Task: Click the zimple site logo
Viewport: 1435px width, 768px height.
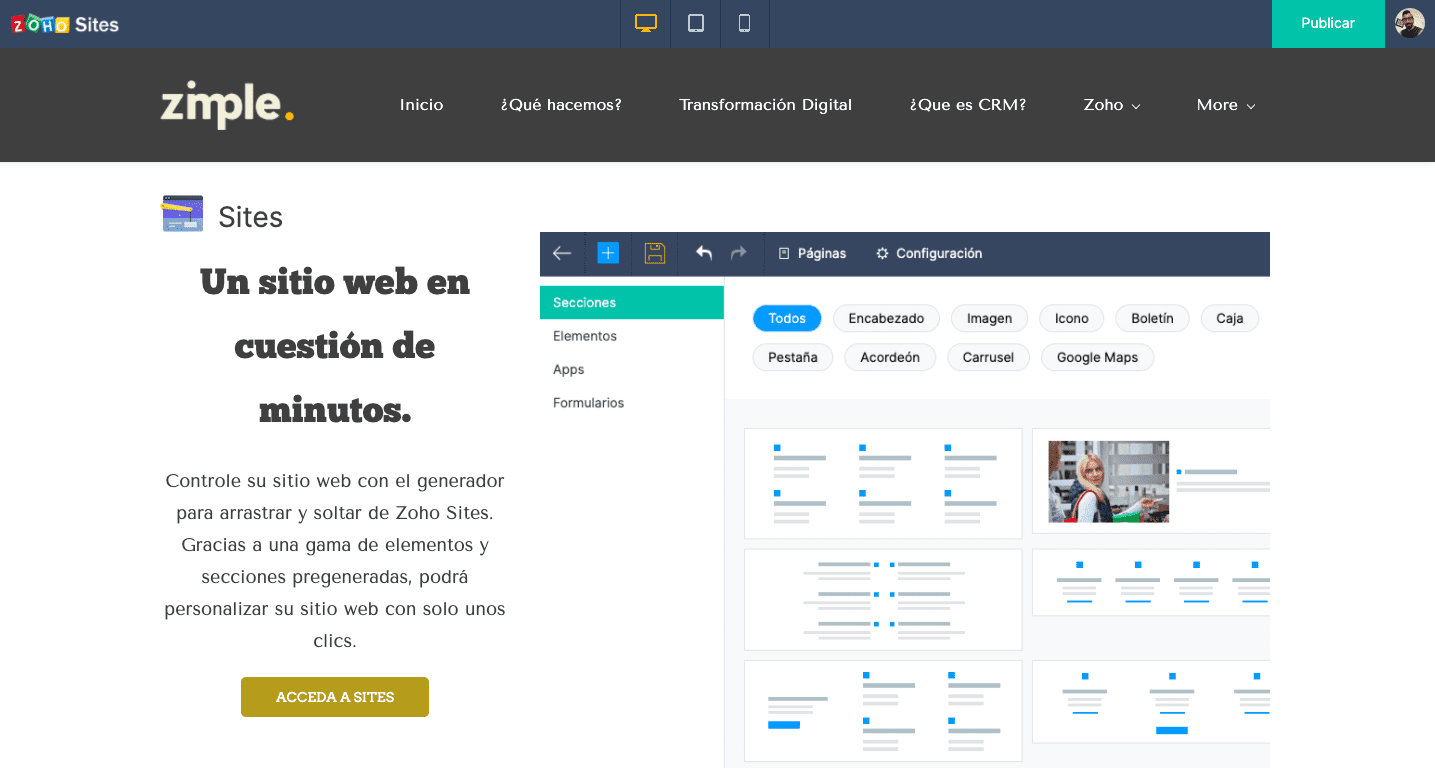Action: point(227,104)
